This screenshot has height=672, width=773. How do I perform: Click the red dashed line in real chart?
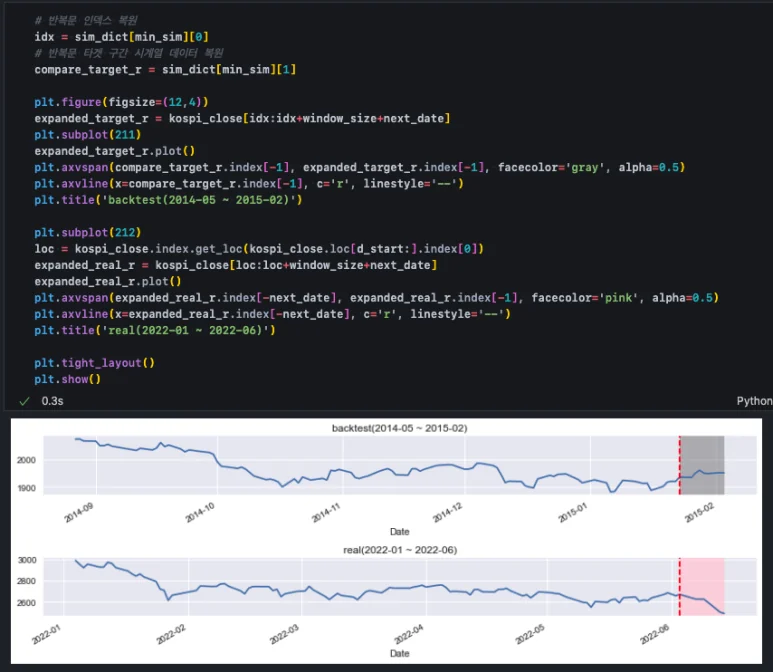(x=680, y=585)
